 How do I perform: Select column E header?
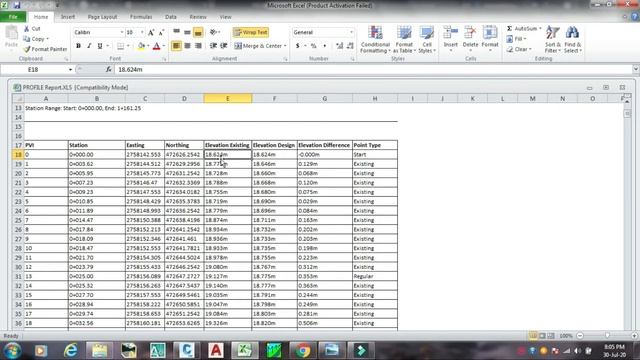point(228,98)
